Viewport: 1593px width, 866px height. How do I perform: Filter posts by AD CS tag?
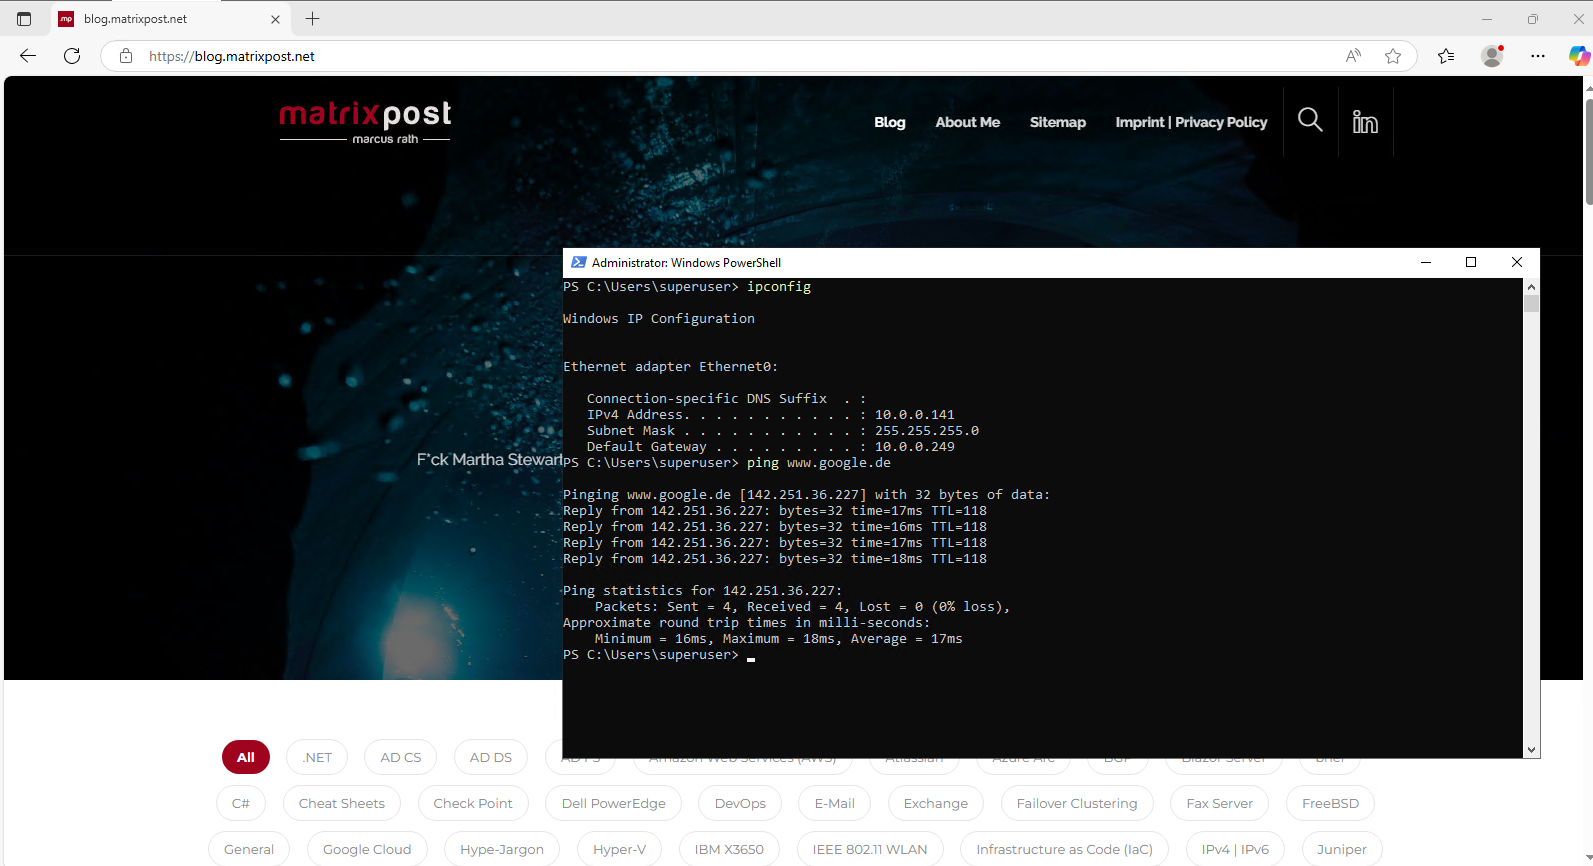pyautogui.click(x=401, y=757)
